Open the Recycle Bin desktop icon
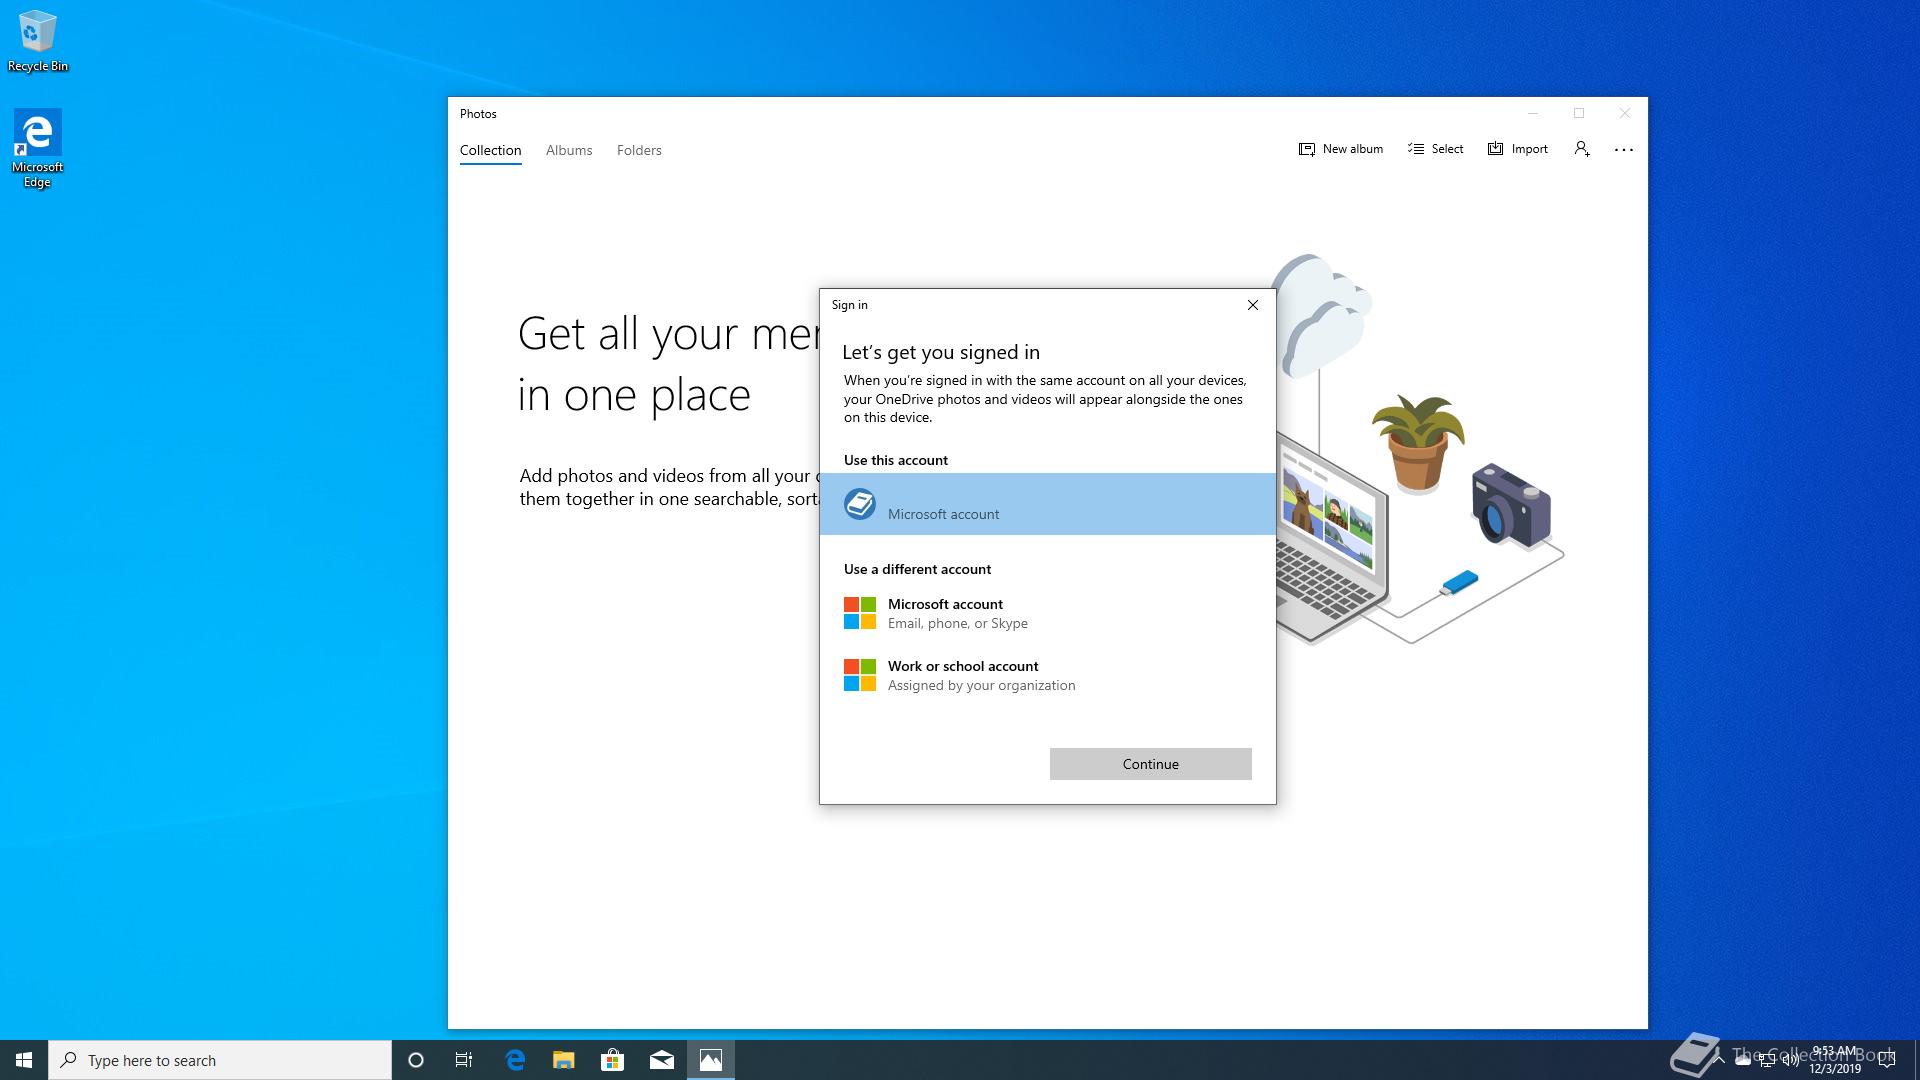 38,42
